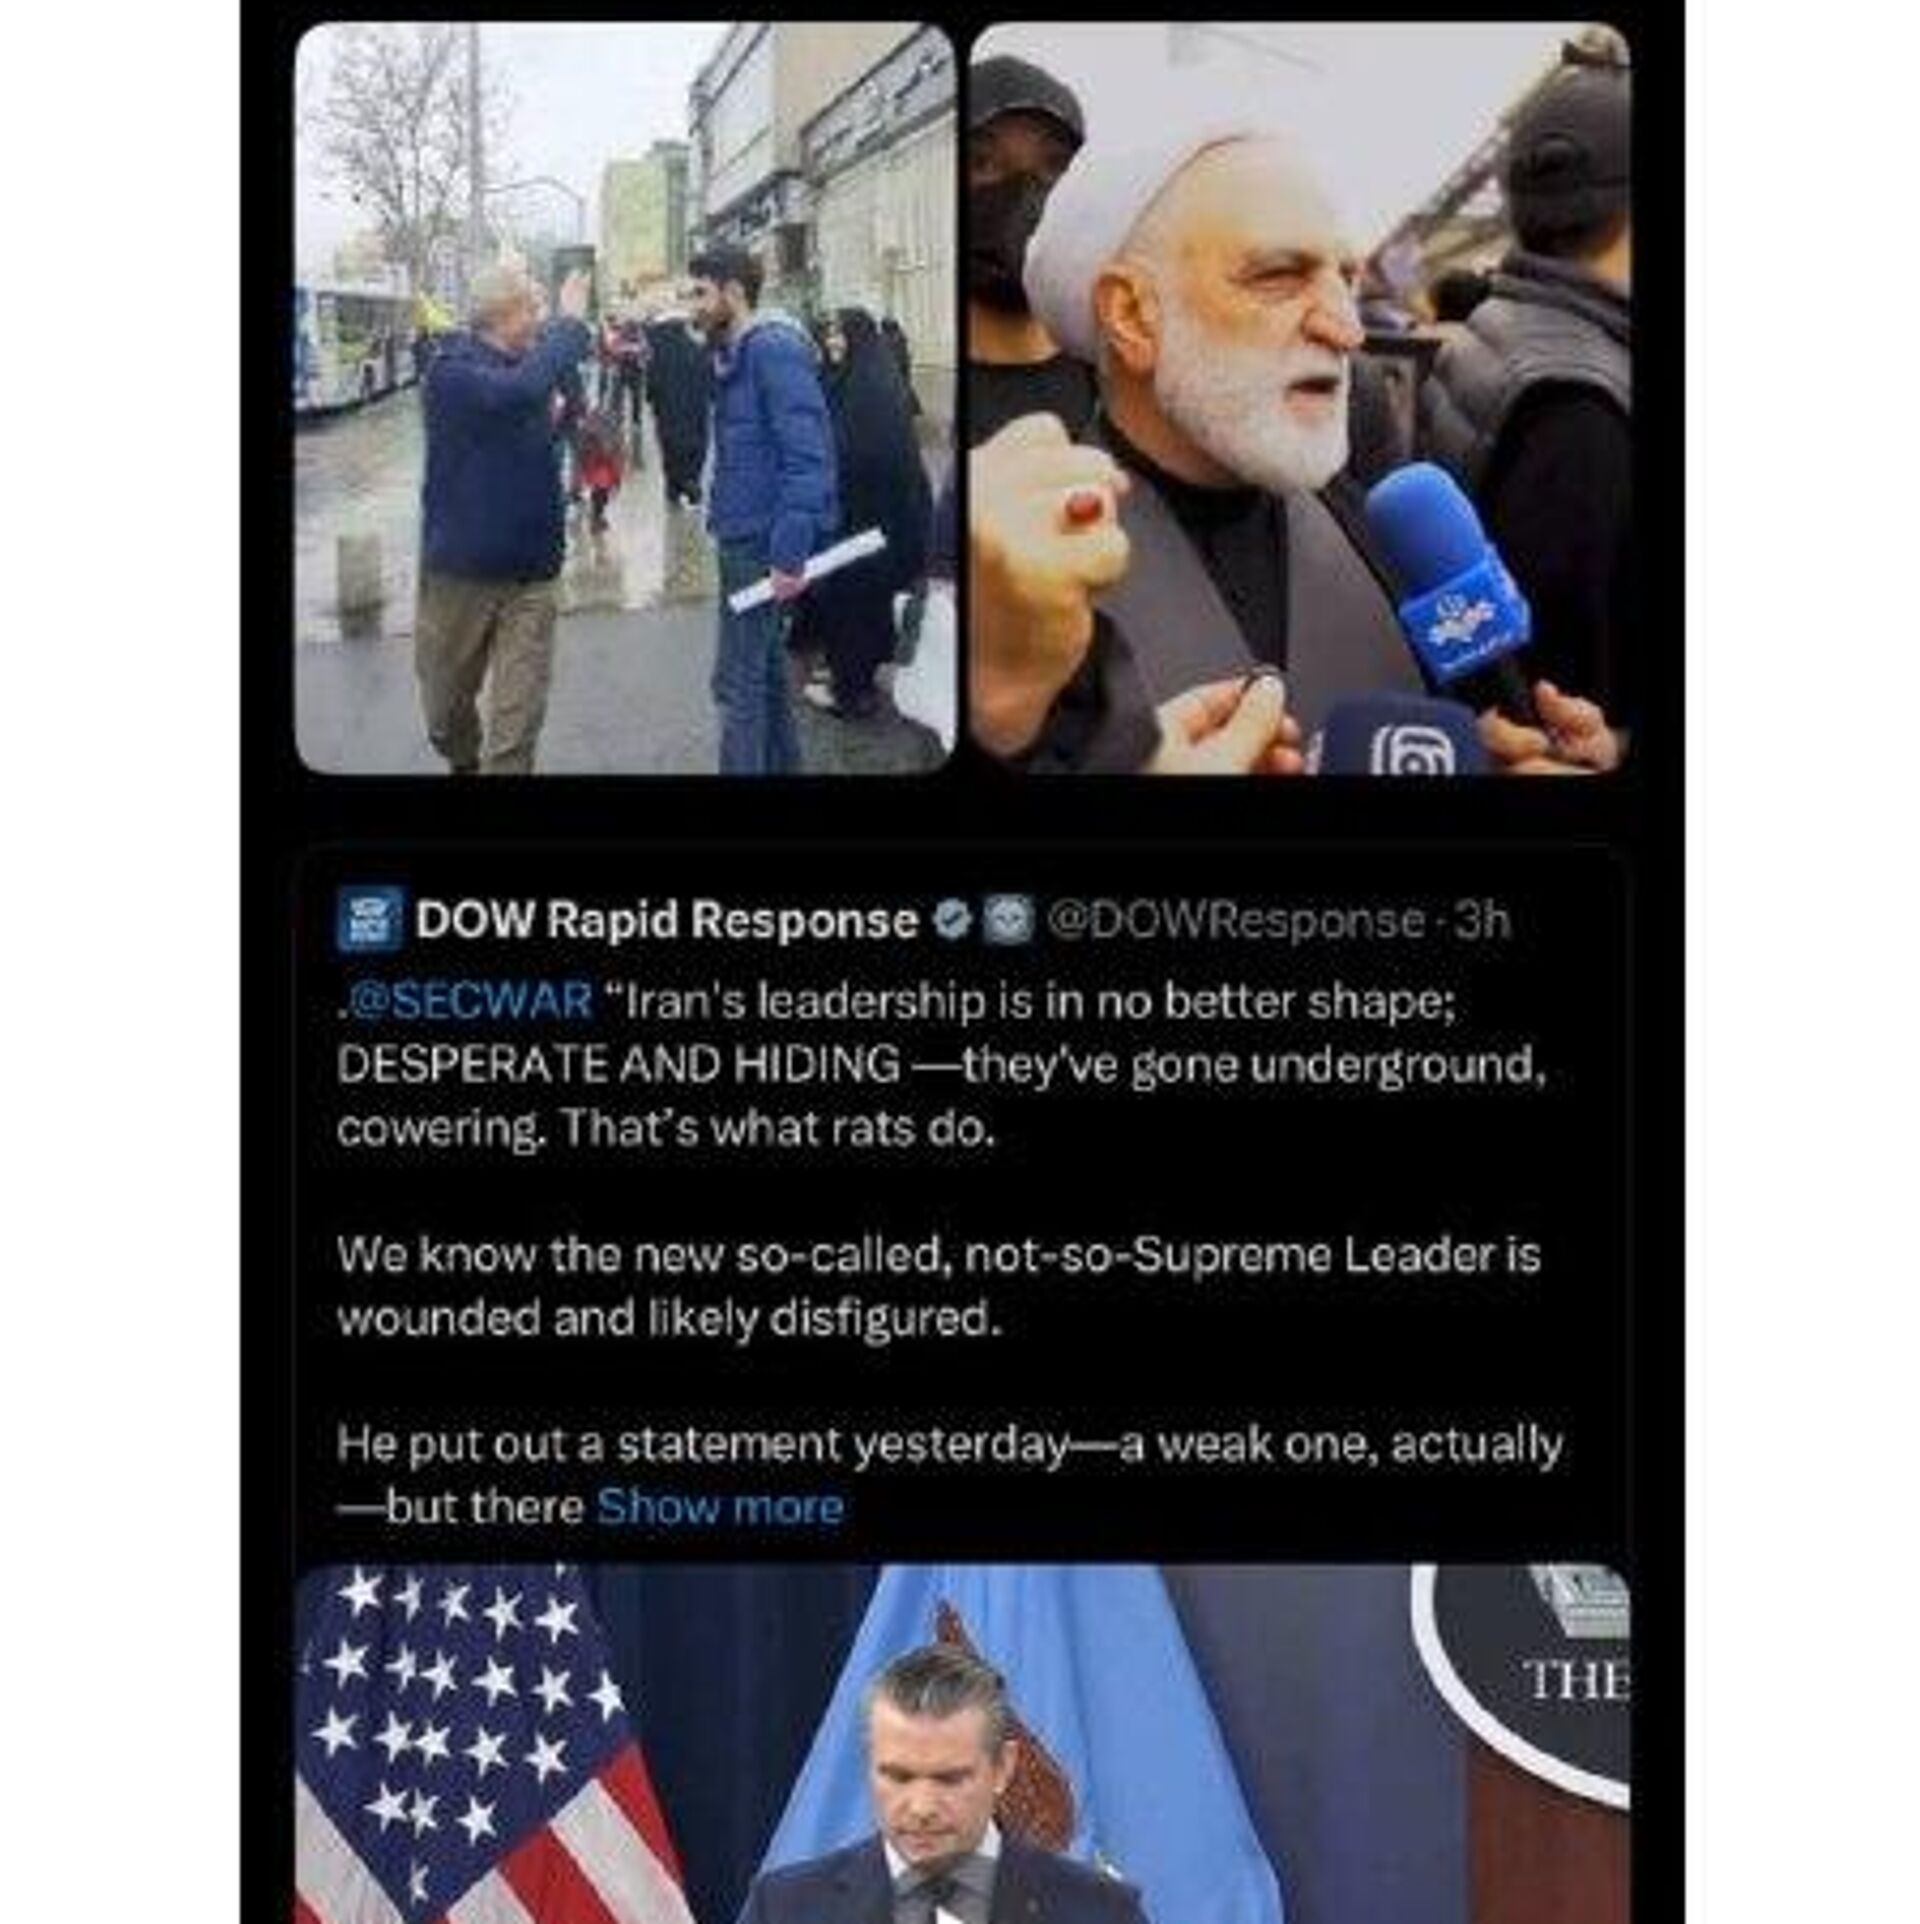
Task: Open the right photo of the white-turbaned man
Action: click(1300, 398)
